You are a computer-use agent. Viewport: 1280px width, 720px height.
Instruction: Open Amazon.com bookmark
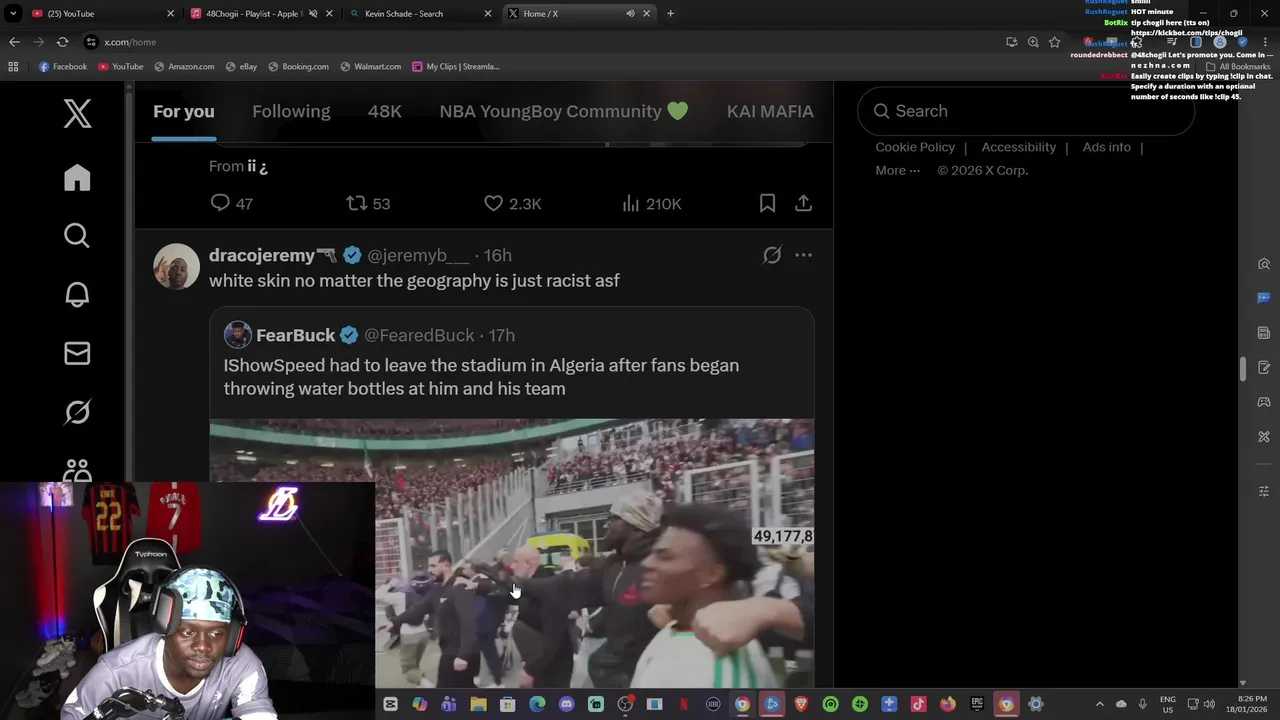pos(183,66)
